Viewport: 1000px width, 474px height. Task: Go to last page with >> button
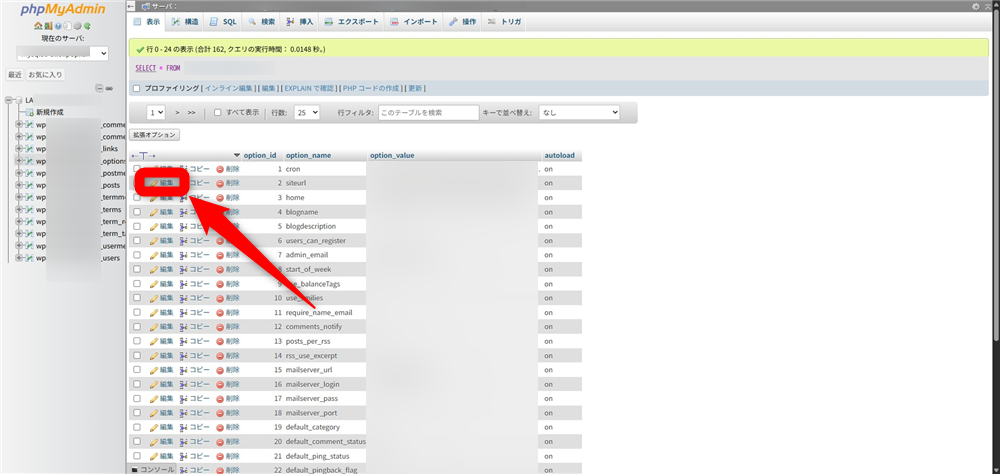[x=192, y=112]
